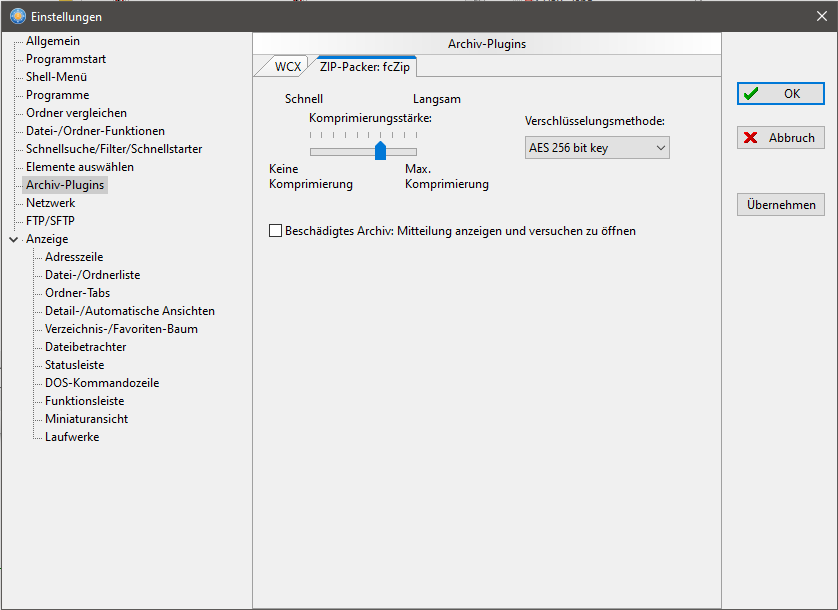This screenshot has width=838, height=610.
Task: Enable Beschädigtes Archiv checkbox
Action: tap(276, 231)
